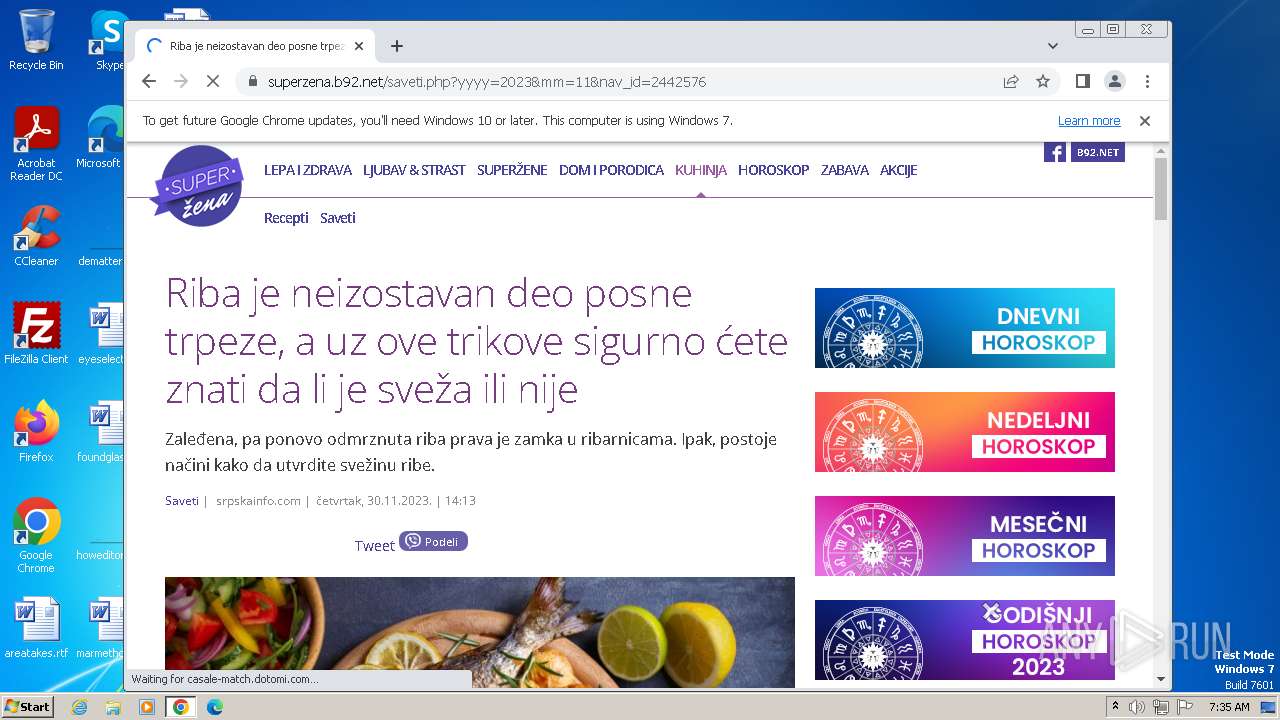Screen dimensions: 1280x720
Task: Click the article headline Riba je neizostavan
Action: (x=476, y=342)
